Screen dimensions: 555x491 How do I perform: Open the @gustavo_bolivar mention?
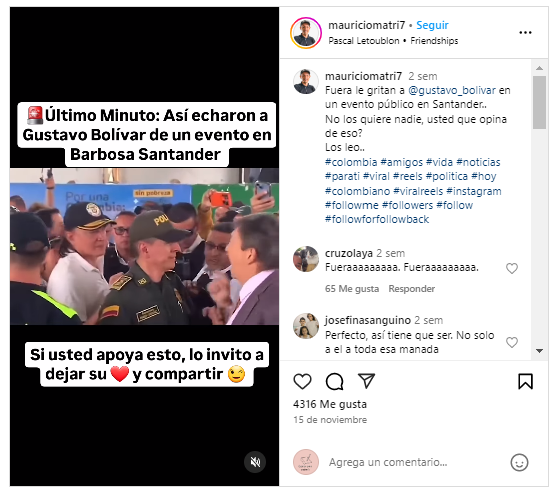tap(452, 91)
